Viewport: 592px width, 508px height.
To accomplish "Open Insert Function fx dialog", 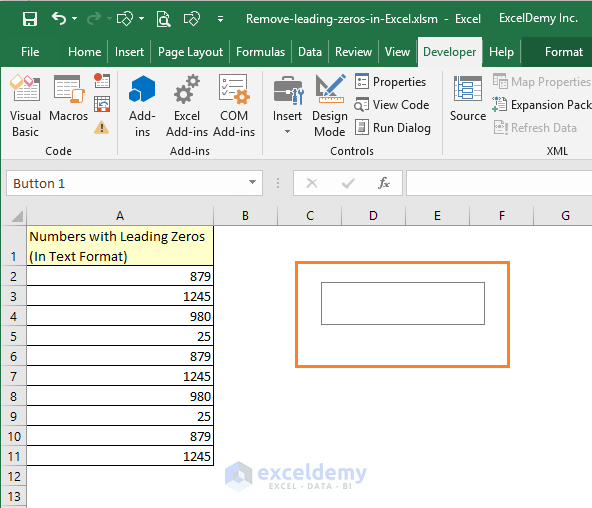I will (x=384, y=183).
